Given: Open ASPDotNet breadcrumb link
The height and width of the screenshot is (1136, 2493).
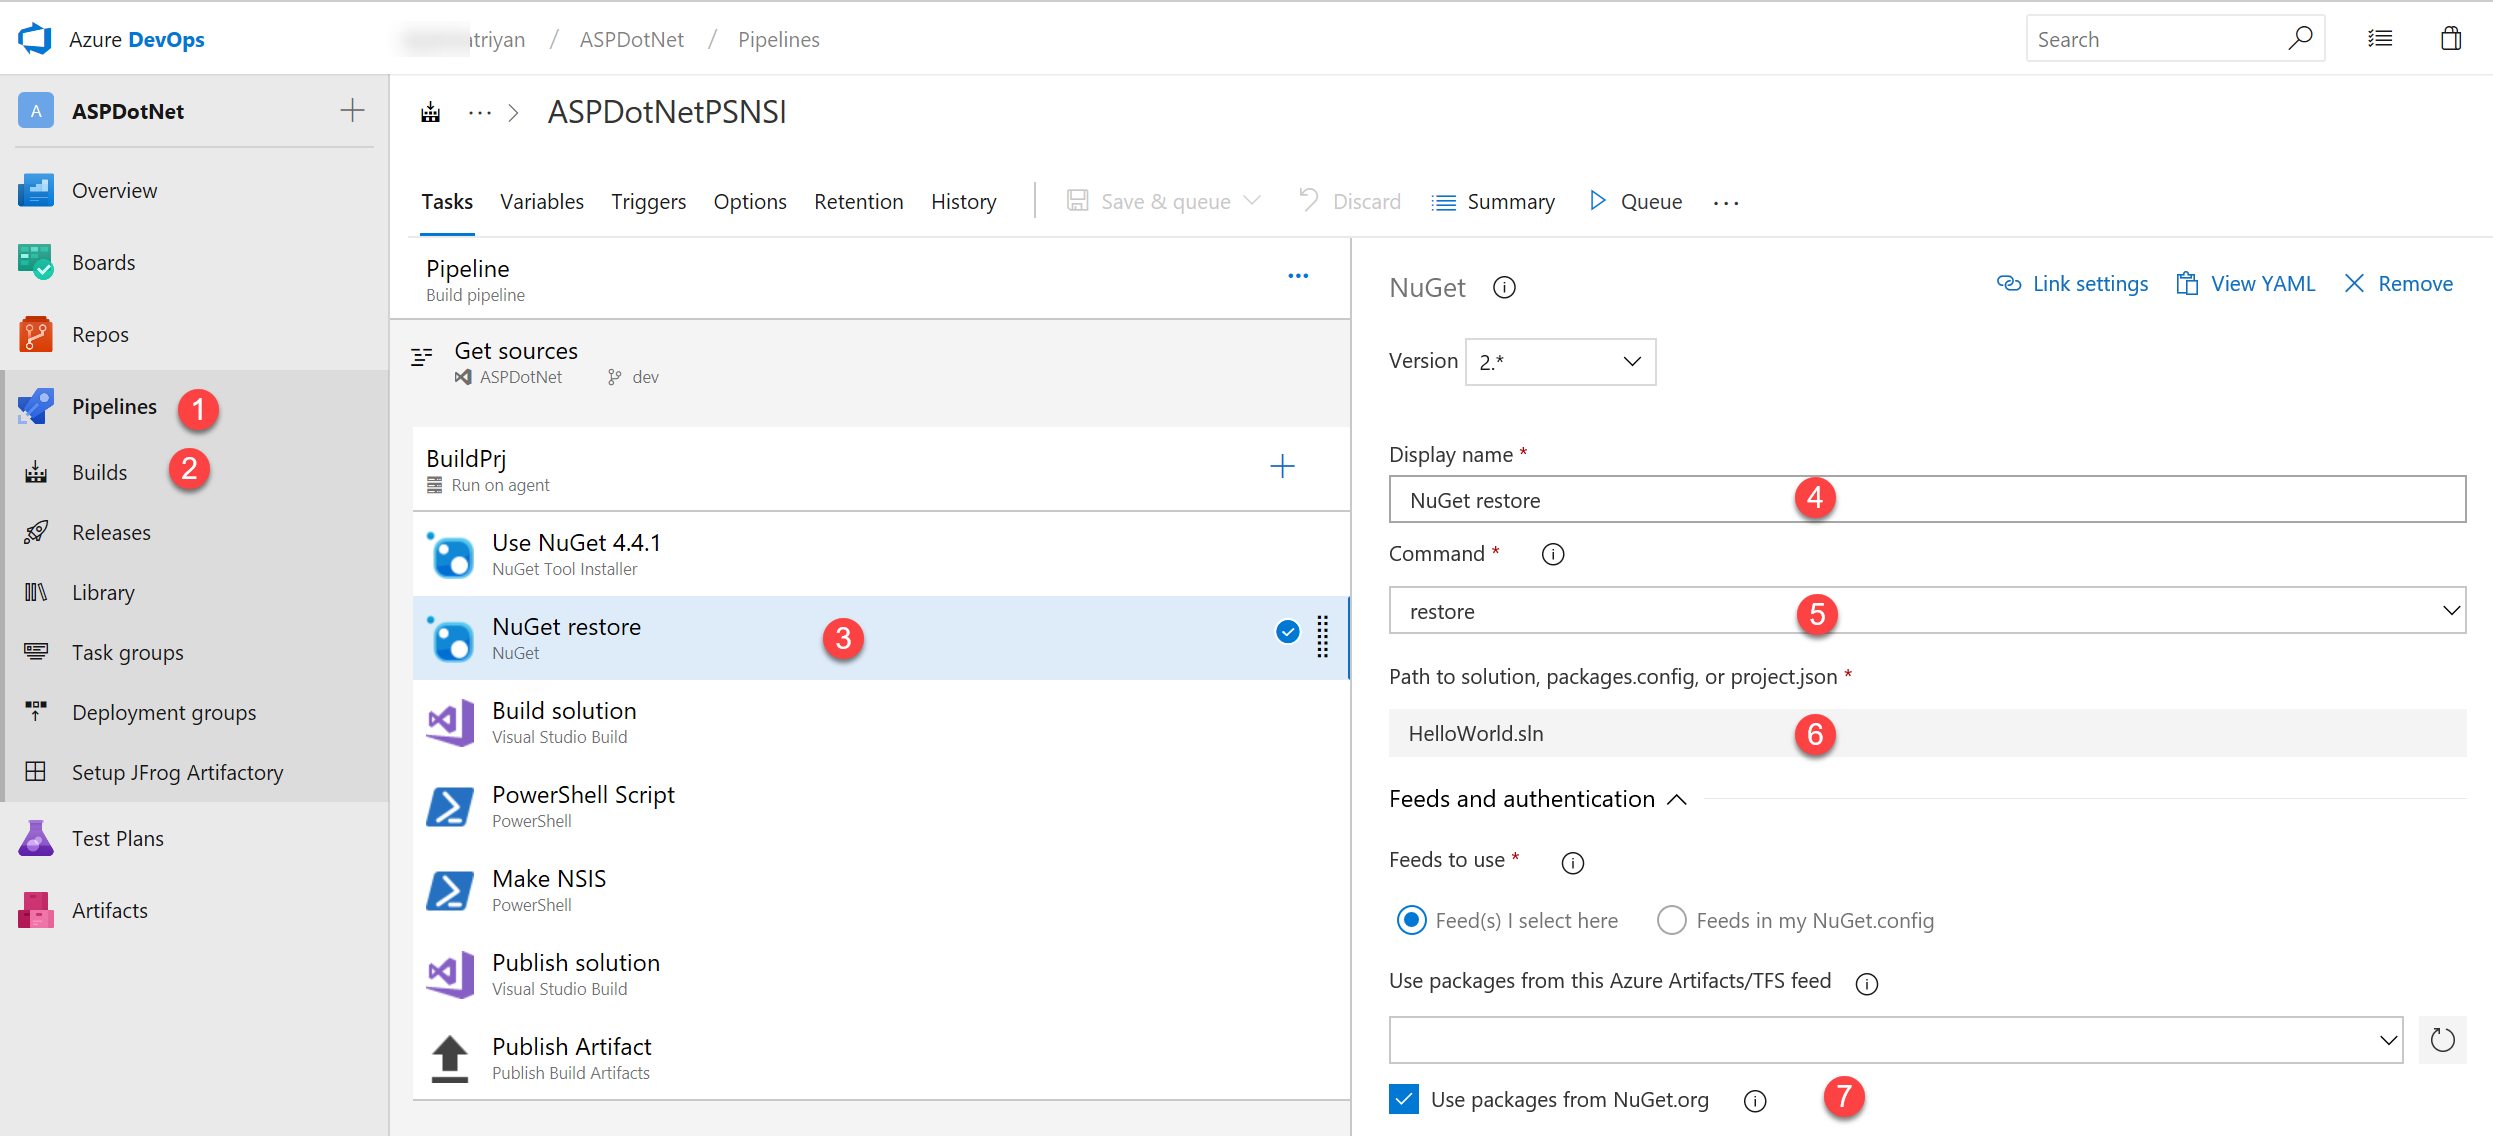Looking at the screenshot, I should (x=631, y=39).
